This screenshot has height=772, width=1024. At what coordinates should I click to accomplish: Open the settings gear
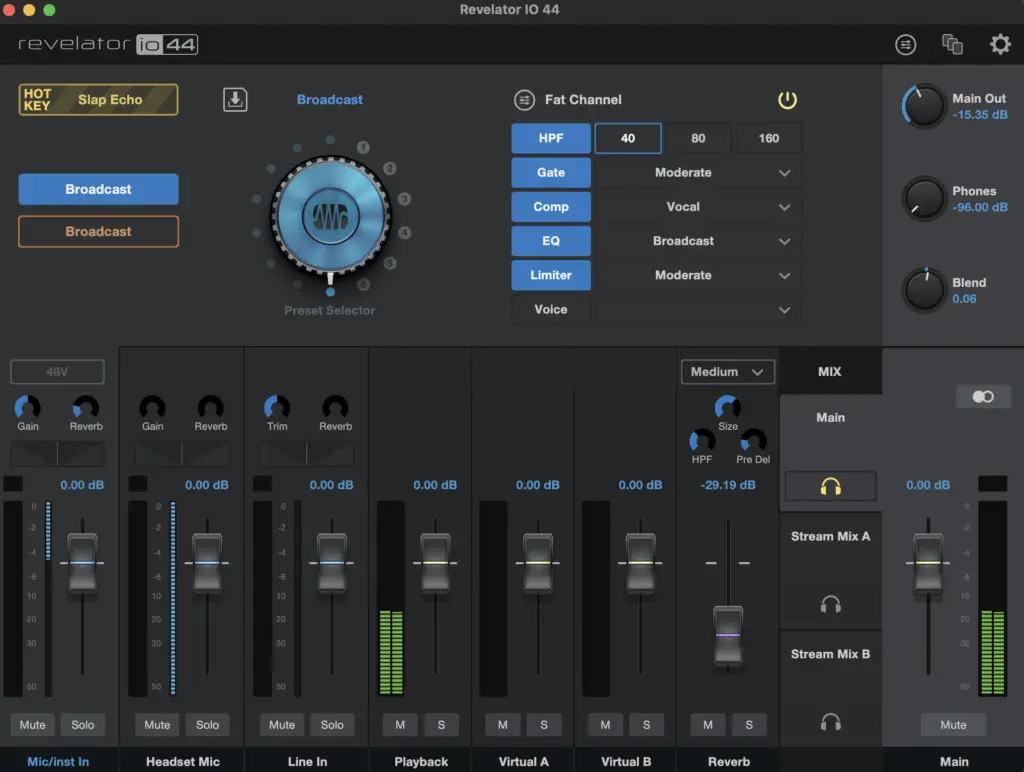point(1000,44)
